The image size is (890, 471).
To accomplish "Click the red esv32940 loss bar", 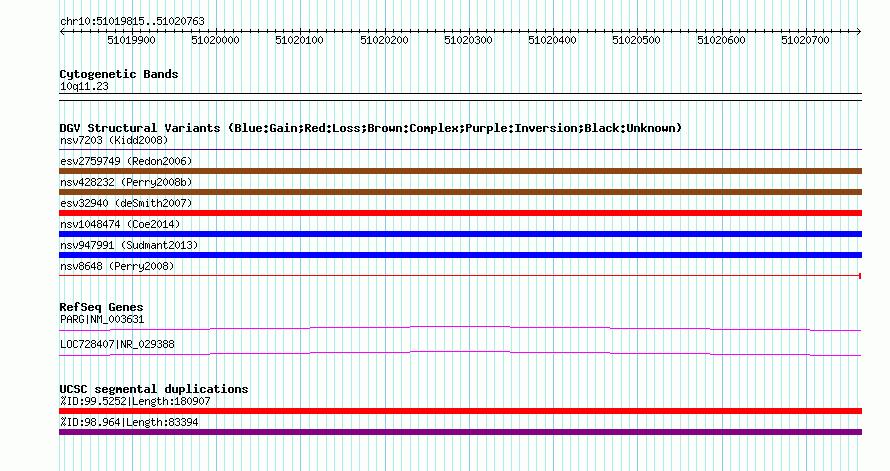I will coord(460,213).
